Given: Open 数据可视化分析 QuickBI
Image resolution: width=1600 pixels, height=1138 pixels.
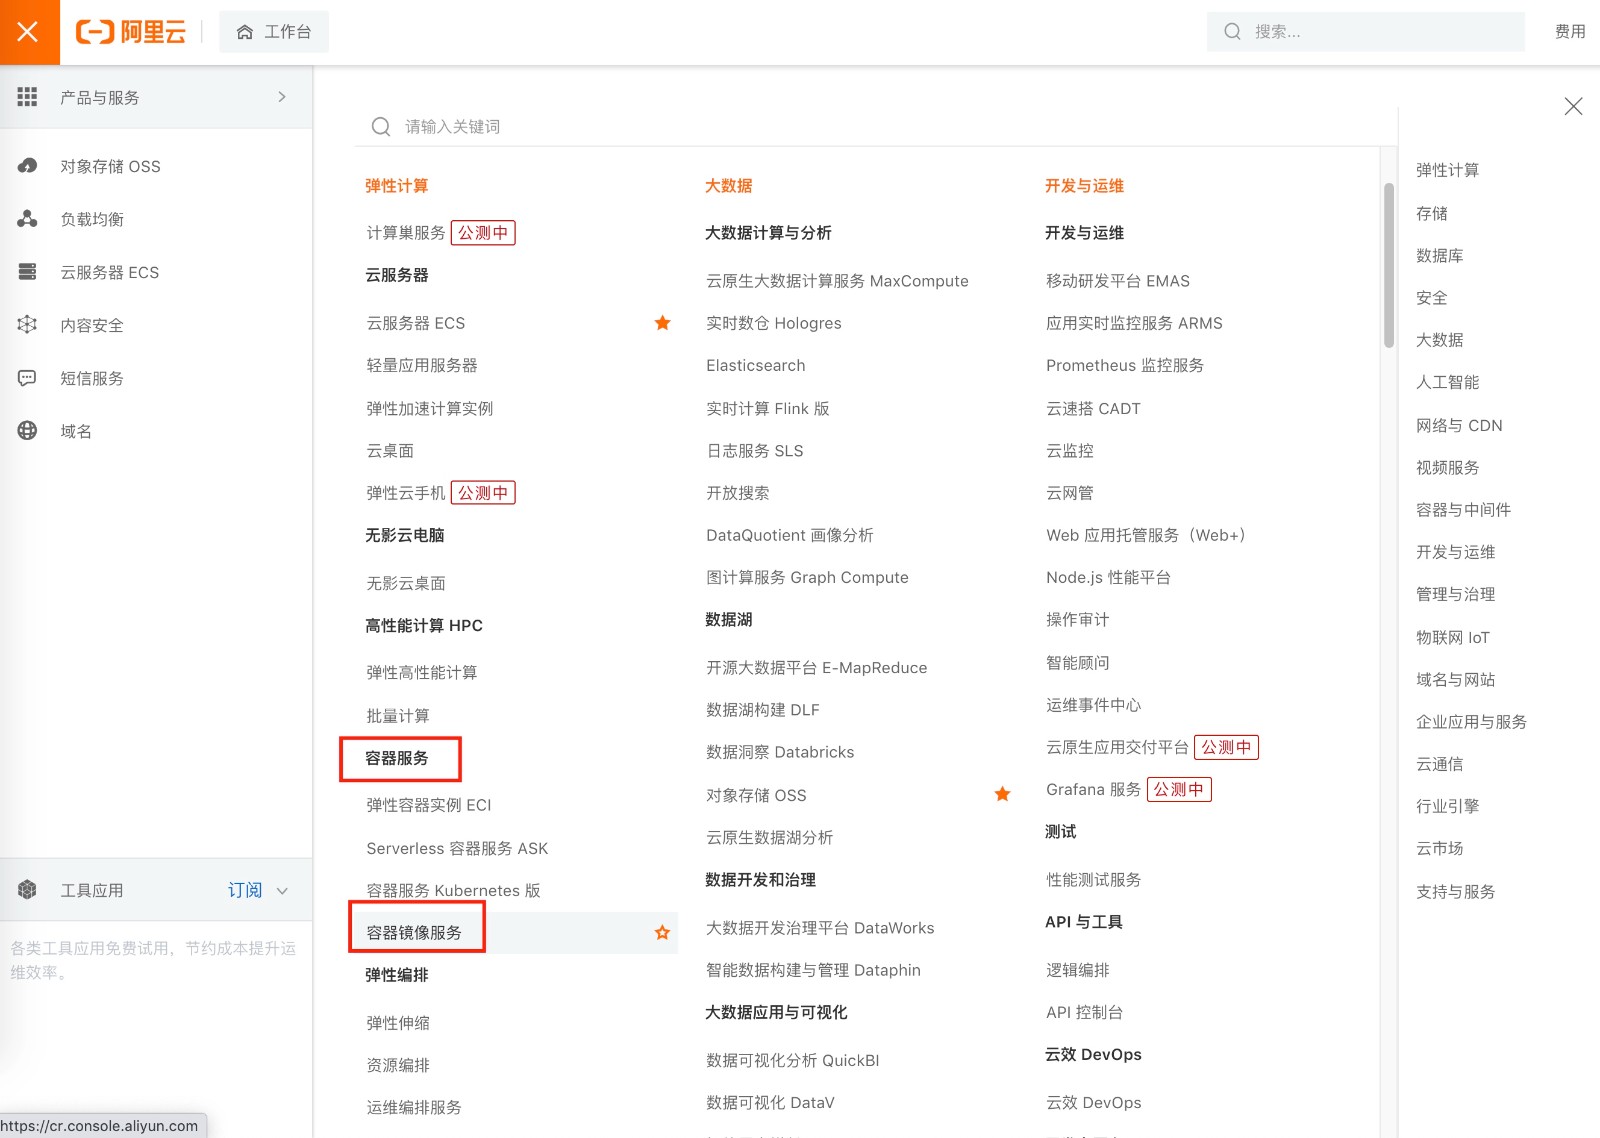Looking at the screenshot, I should point(793,1060).
